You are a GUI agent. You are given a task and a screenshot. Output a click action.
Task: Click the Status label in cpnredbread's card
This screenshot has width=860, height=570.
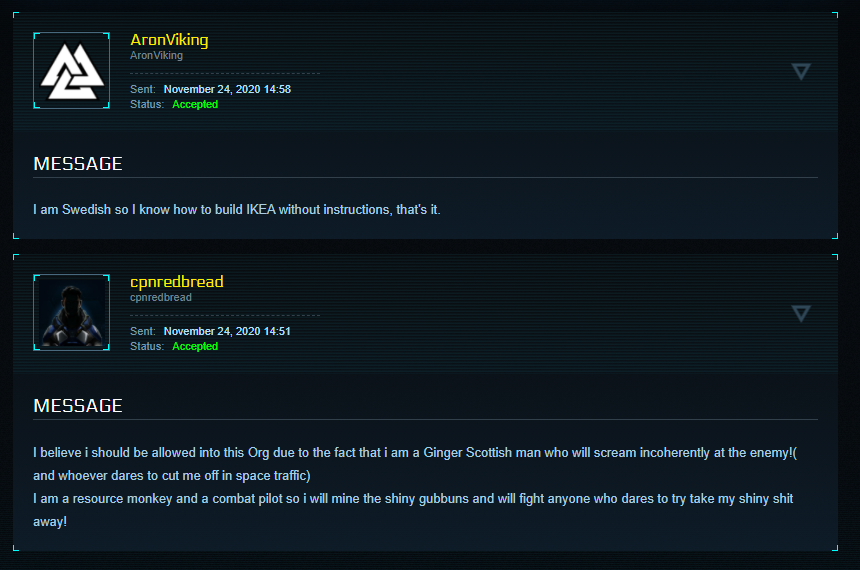click(x=146, y=346)
